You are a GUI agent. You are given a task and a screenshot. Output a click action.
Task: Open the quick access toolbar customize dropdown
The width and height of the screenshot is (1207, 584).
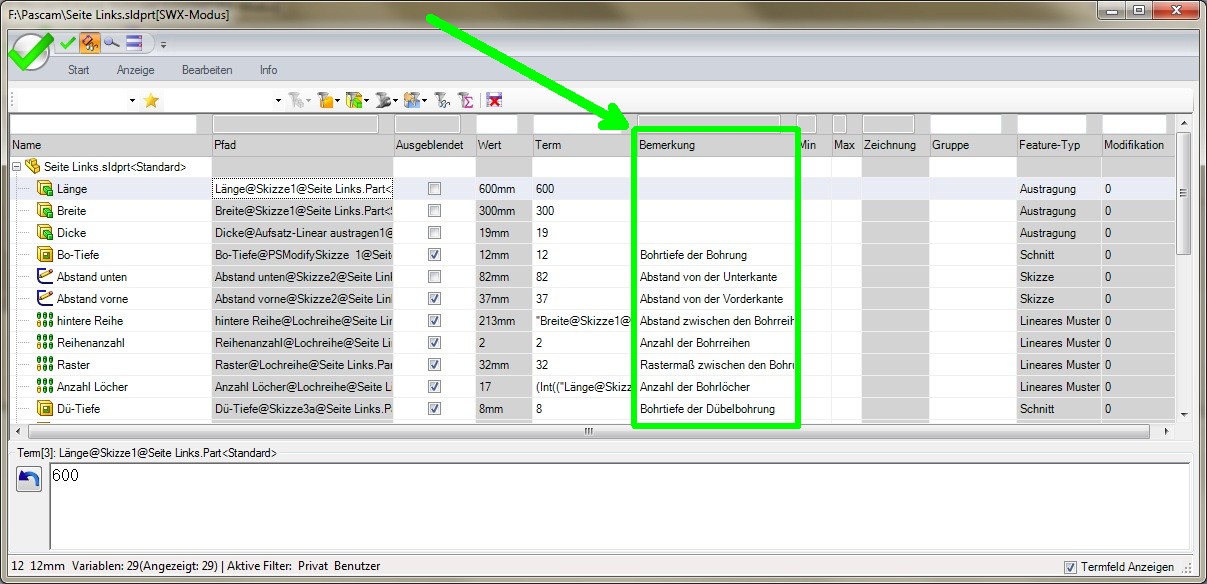(x=163, y=44)
